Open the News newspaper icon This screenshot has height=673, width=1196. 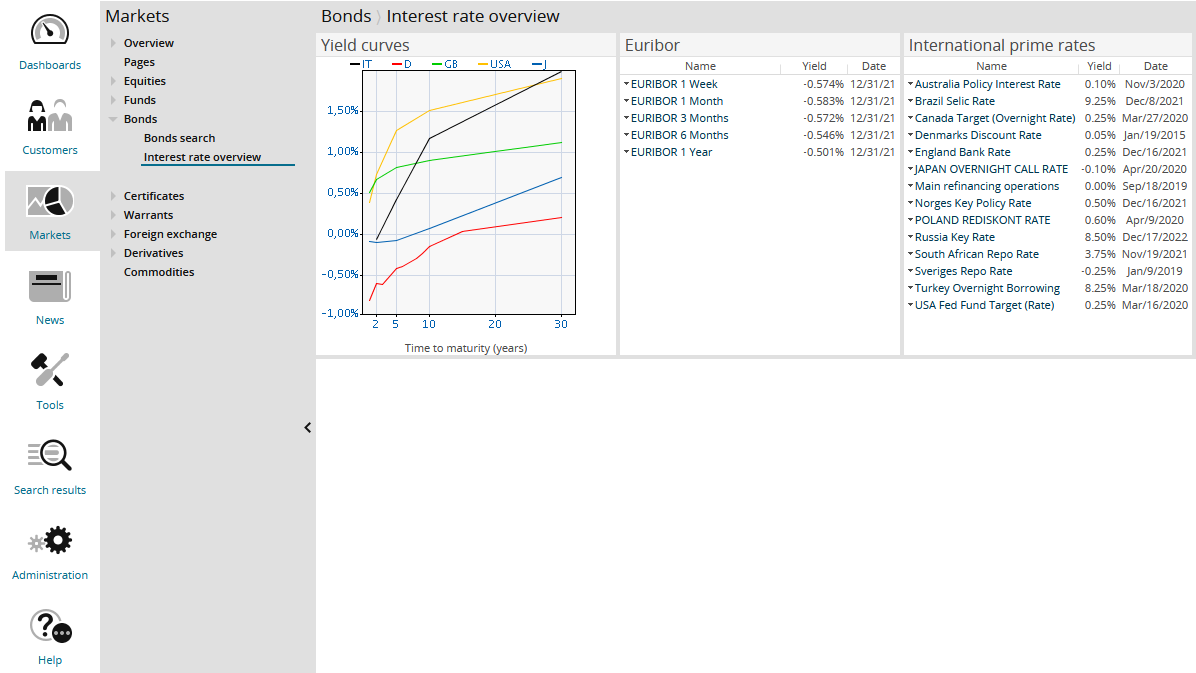[x=50, y=286]
